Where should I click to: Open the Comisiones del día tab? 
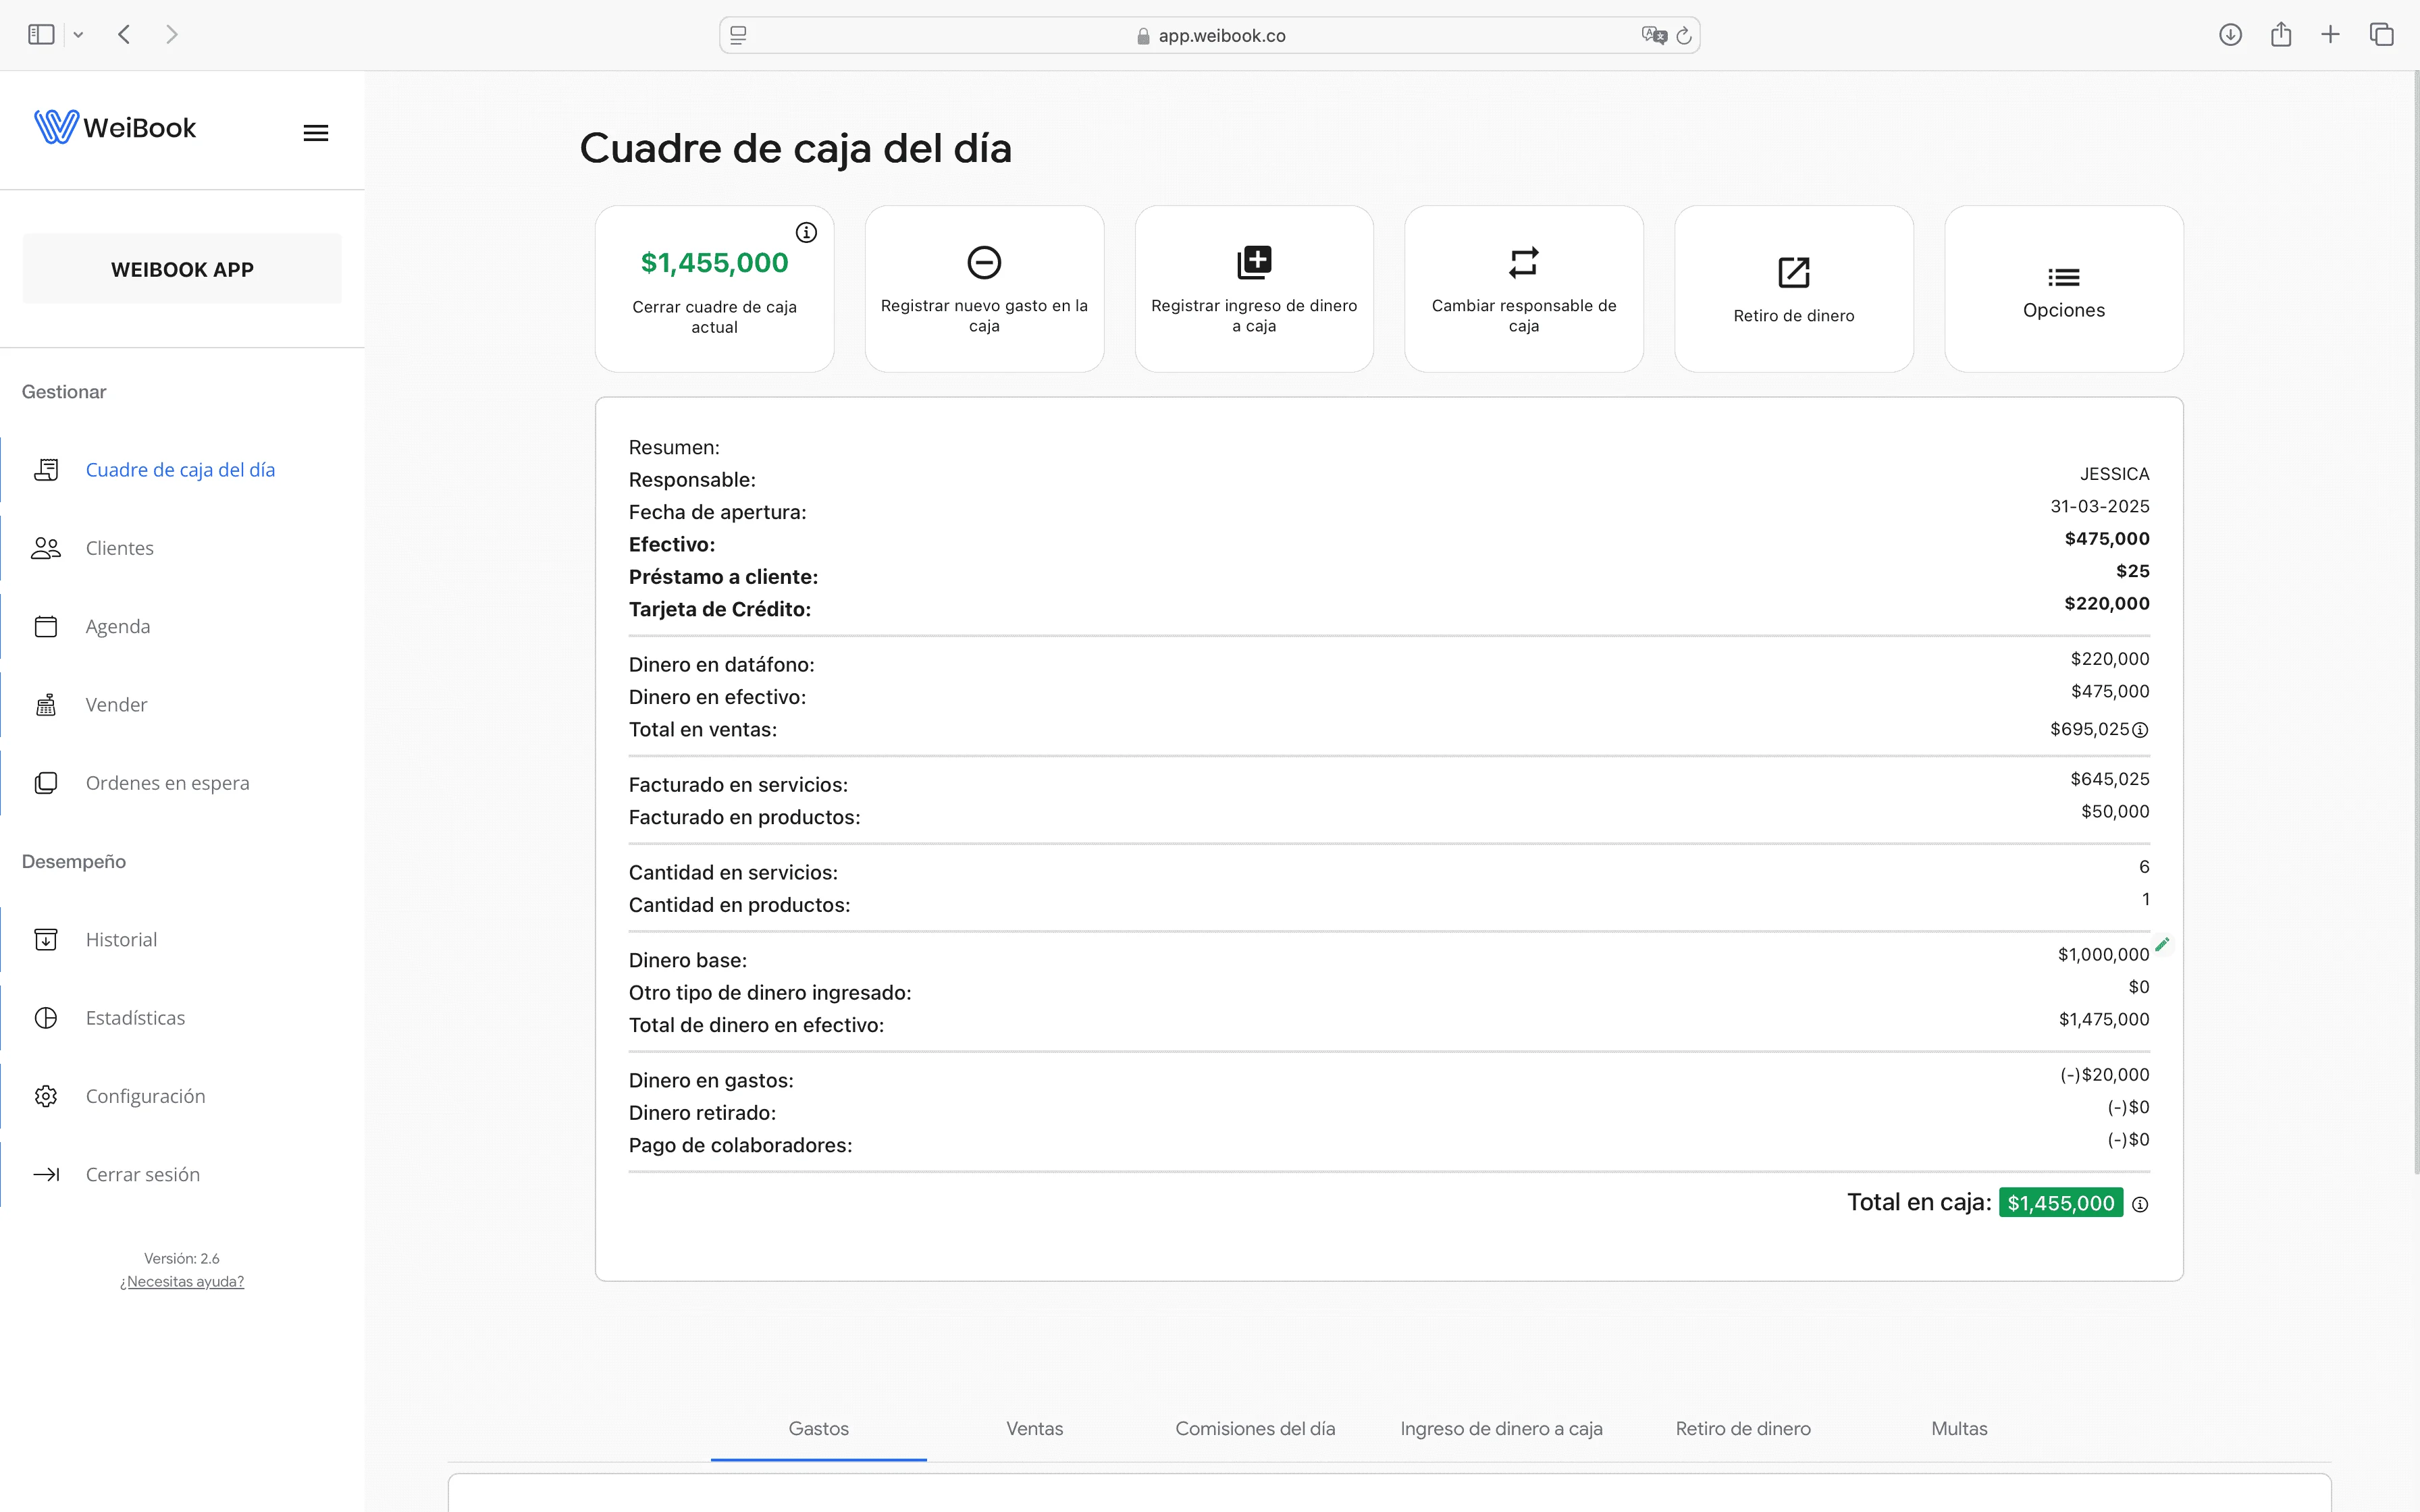(x=1255, y=1429)
